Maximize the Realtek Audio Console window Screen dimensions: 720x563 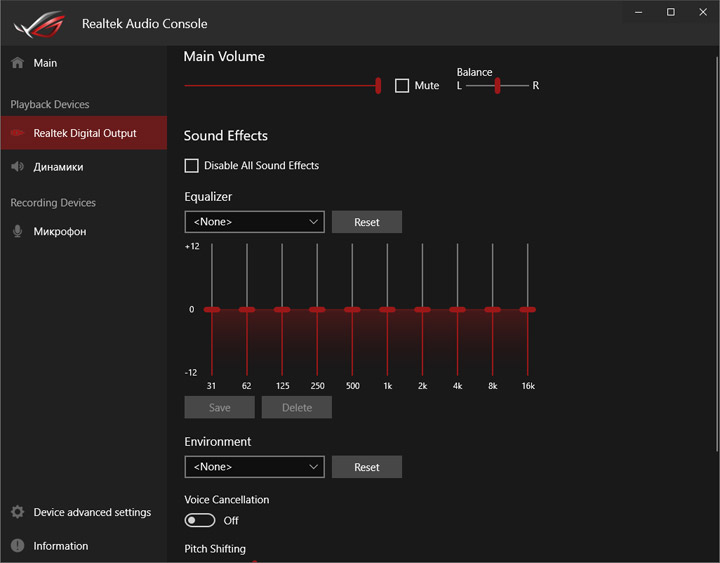tap(671, 12)
